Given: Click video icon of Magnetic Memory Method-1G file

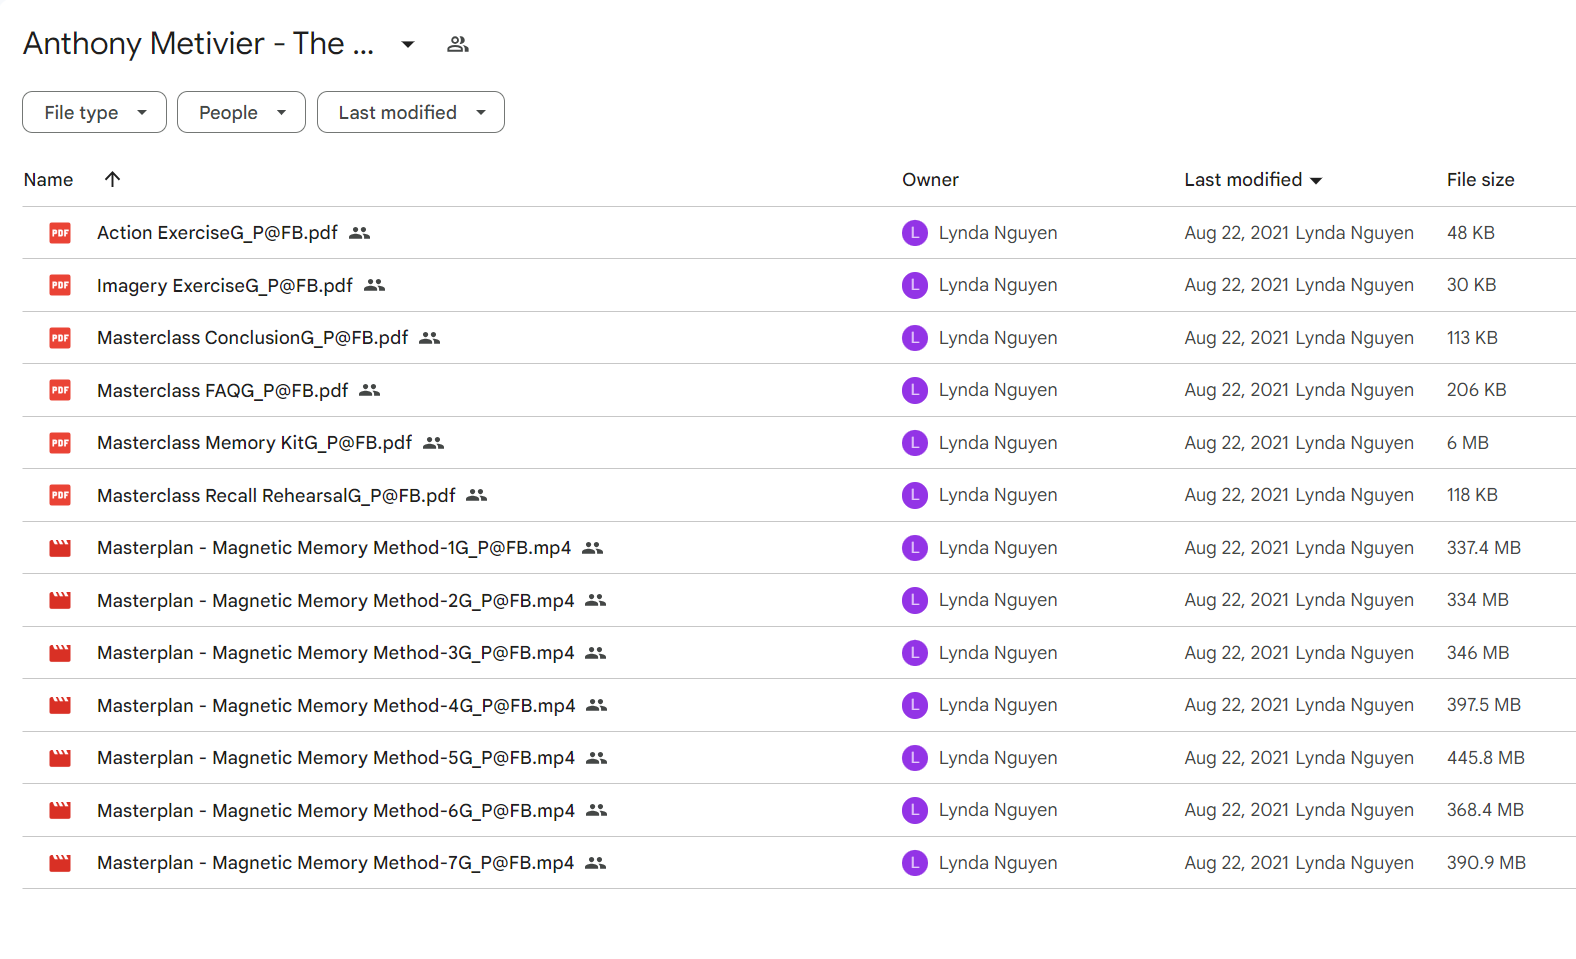Looking at the screenshot, I should point(60,548).
